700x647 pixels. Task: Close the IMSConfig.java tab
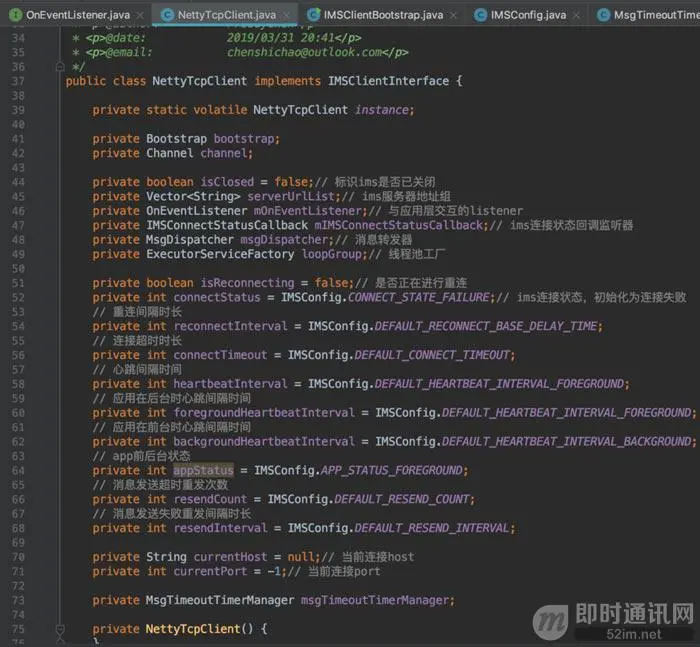[576, 15]
